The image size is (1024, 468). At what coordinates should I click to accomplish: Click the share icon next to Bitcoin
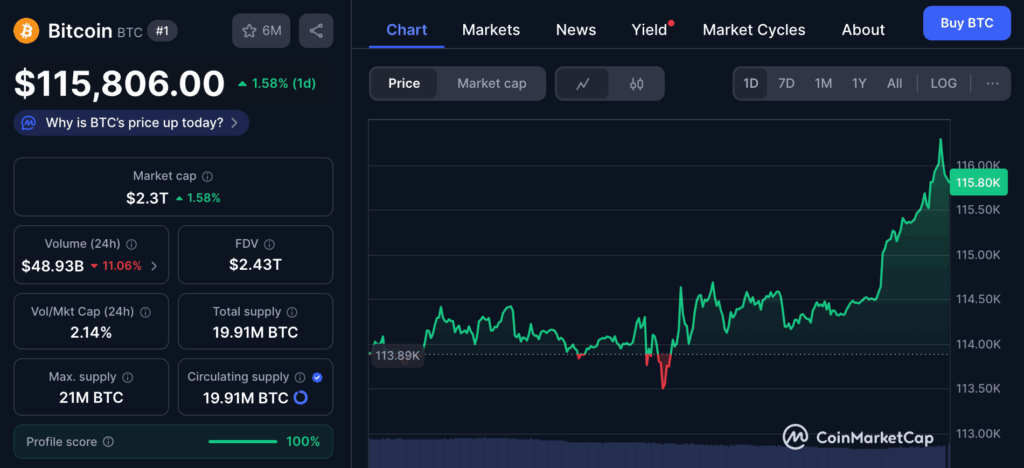pos(316,31)
